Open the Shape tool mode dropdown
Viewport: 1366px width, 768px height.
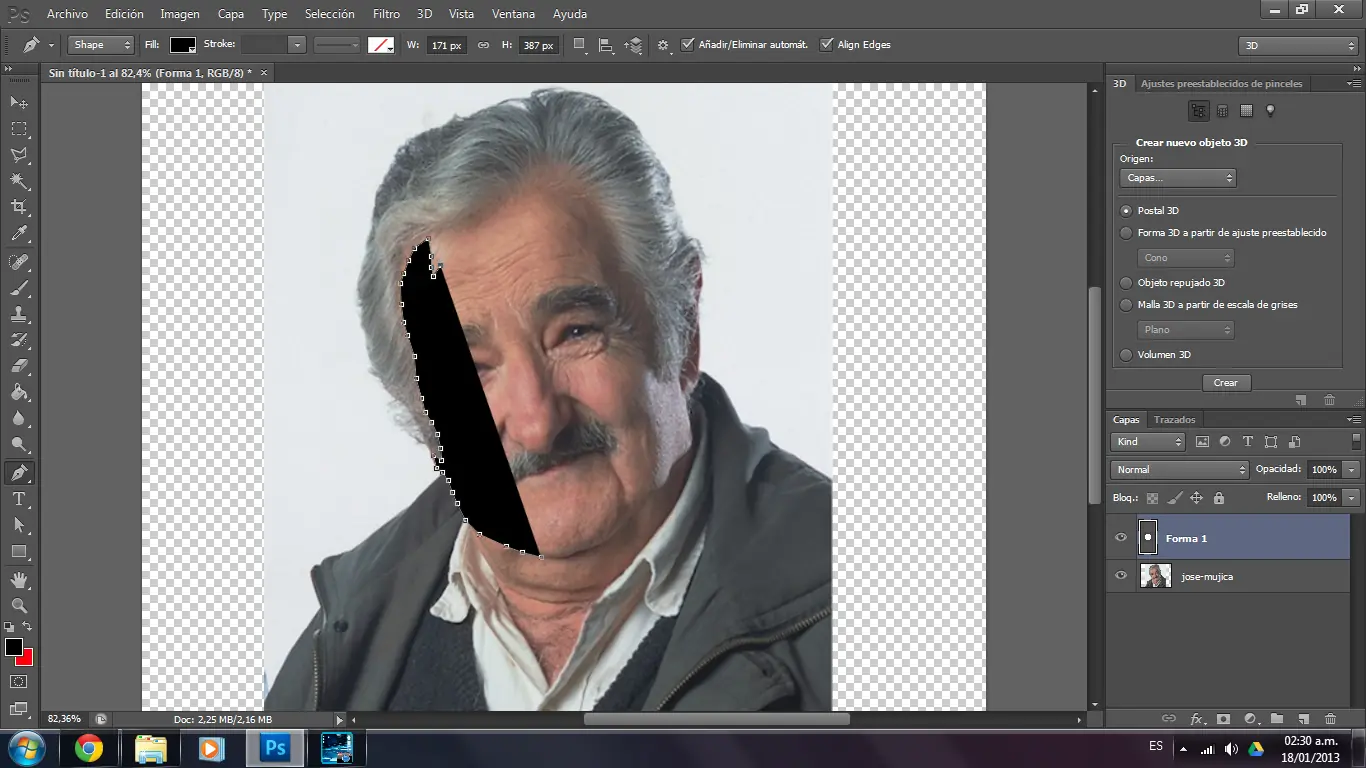click(101, 45)
